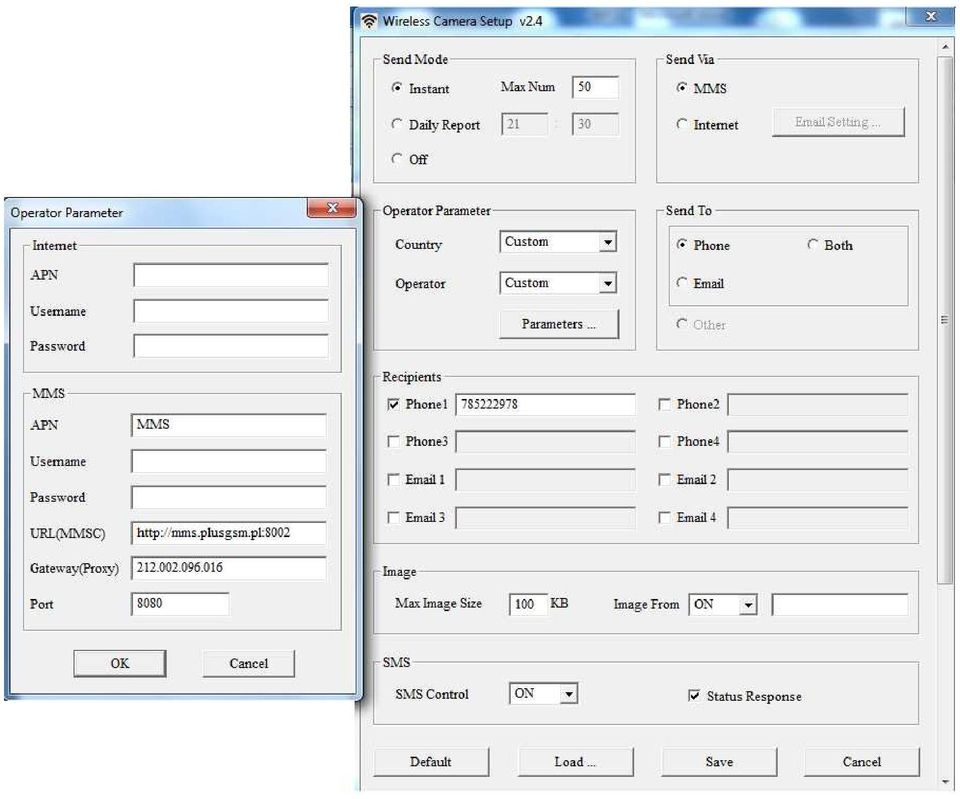Click the scrollbar down arrow in Setup window
The image size is (960, 799).
(x=945, y=782)
